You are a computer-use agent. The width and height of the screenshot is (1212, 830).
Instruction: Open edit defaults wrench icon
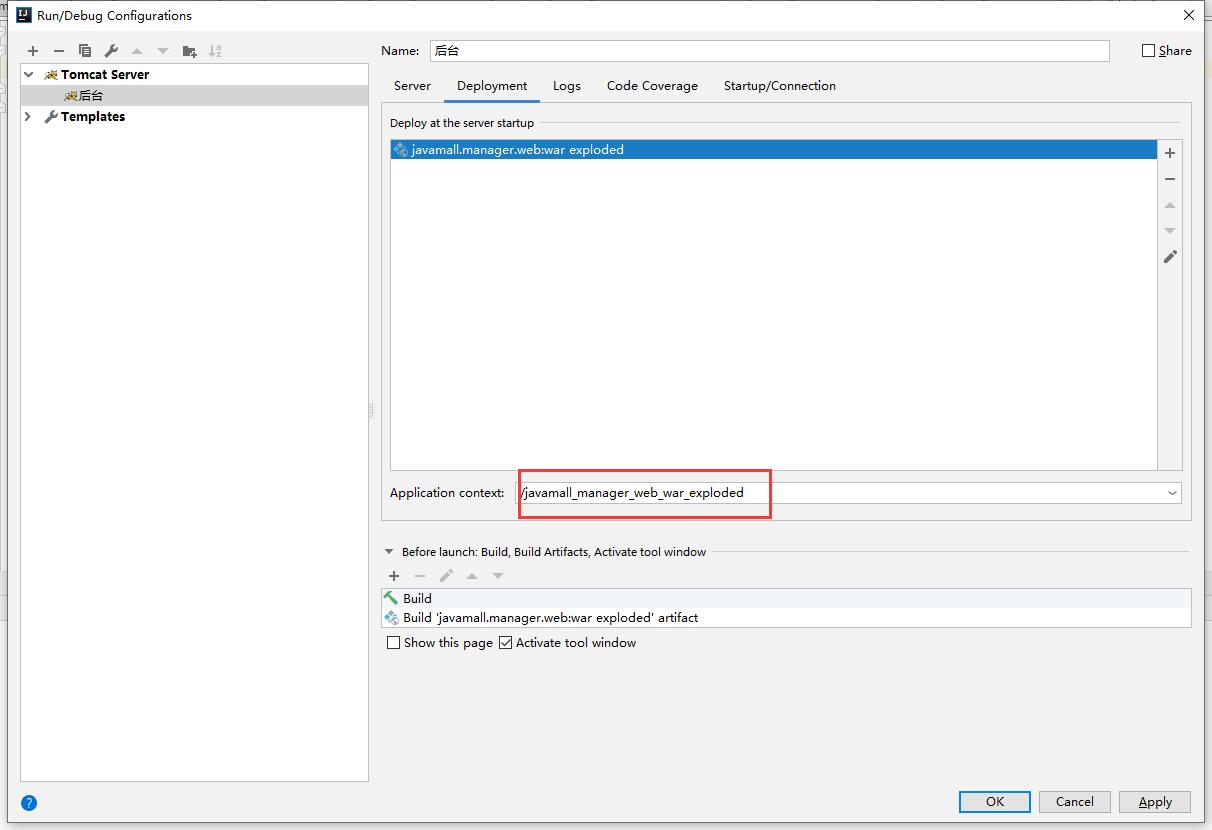[x=111, y=51]
